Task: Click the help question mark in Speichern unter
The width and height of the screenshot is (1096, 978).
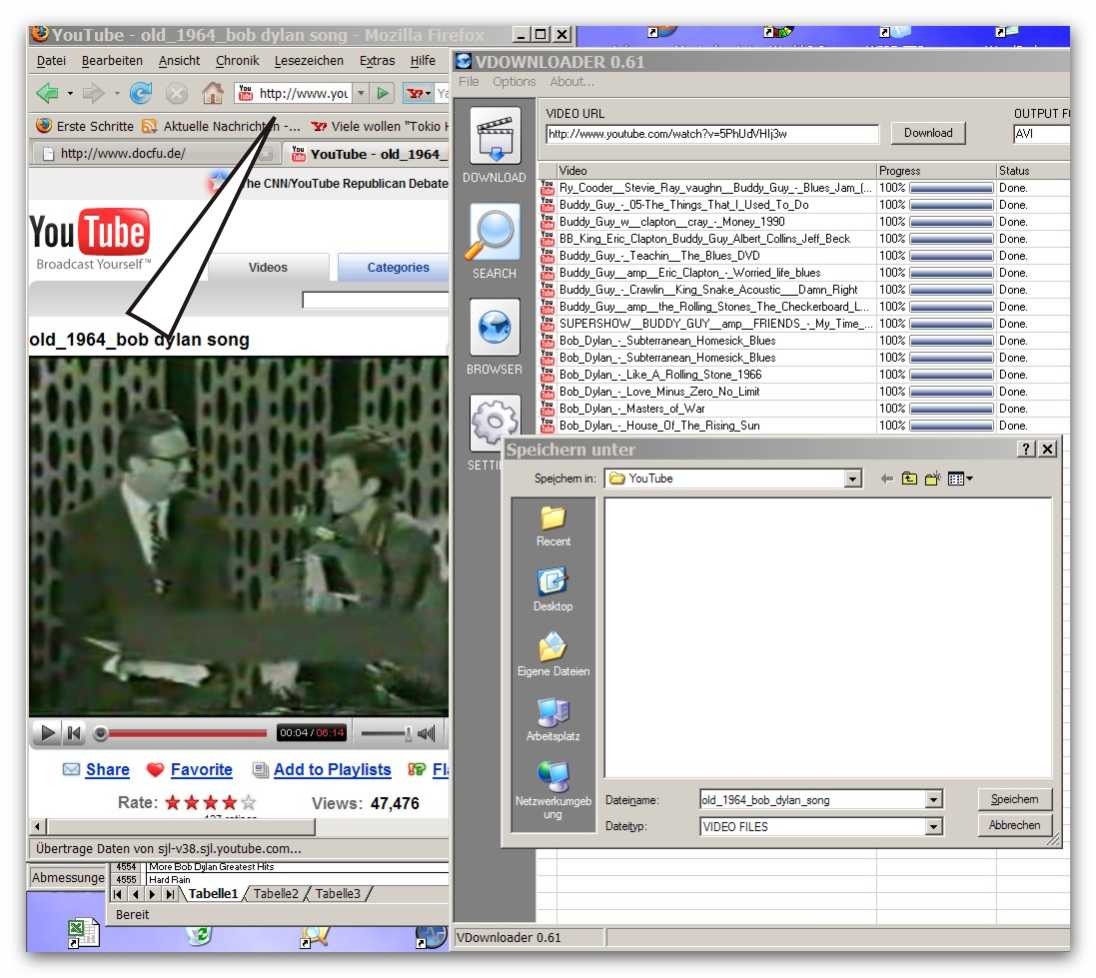Action: [x=1025, y=450]
